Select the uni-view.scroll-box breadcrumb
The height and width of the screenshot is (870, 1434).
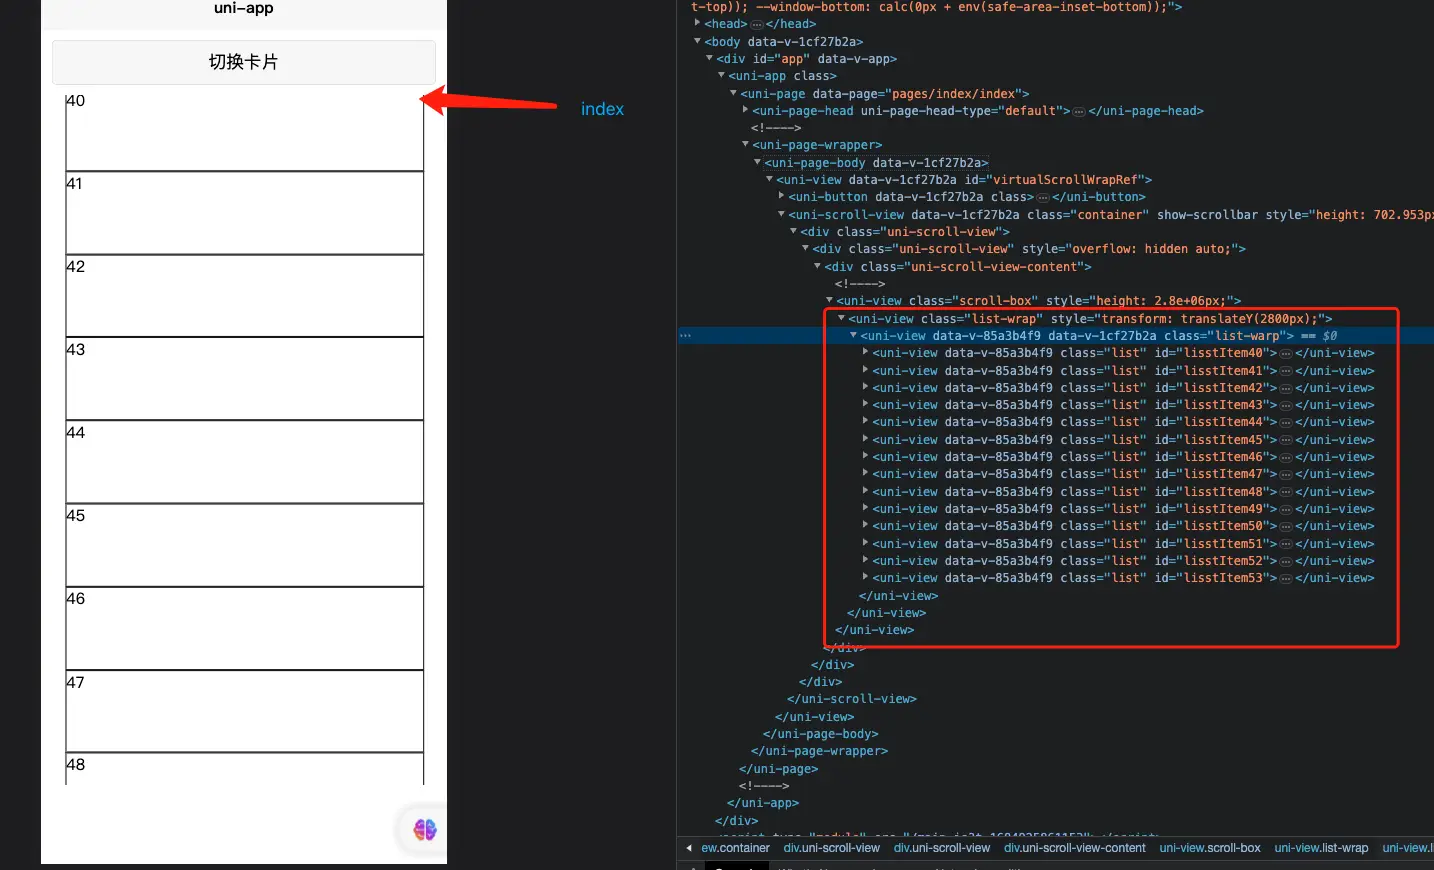tap(1210, 848)
